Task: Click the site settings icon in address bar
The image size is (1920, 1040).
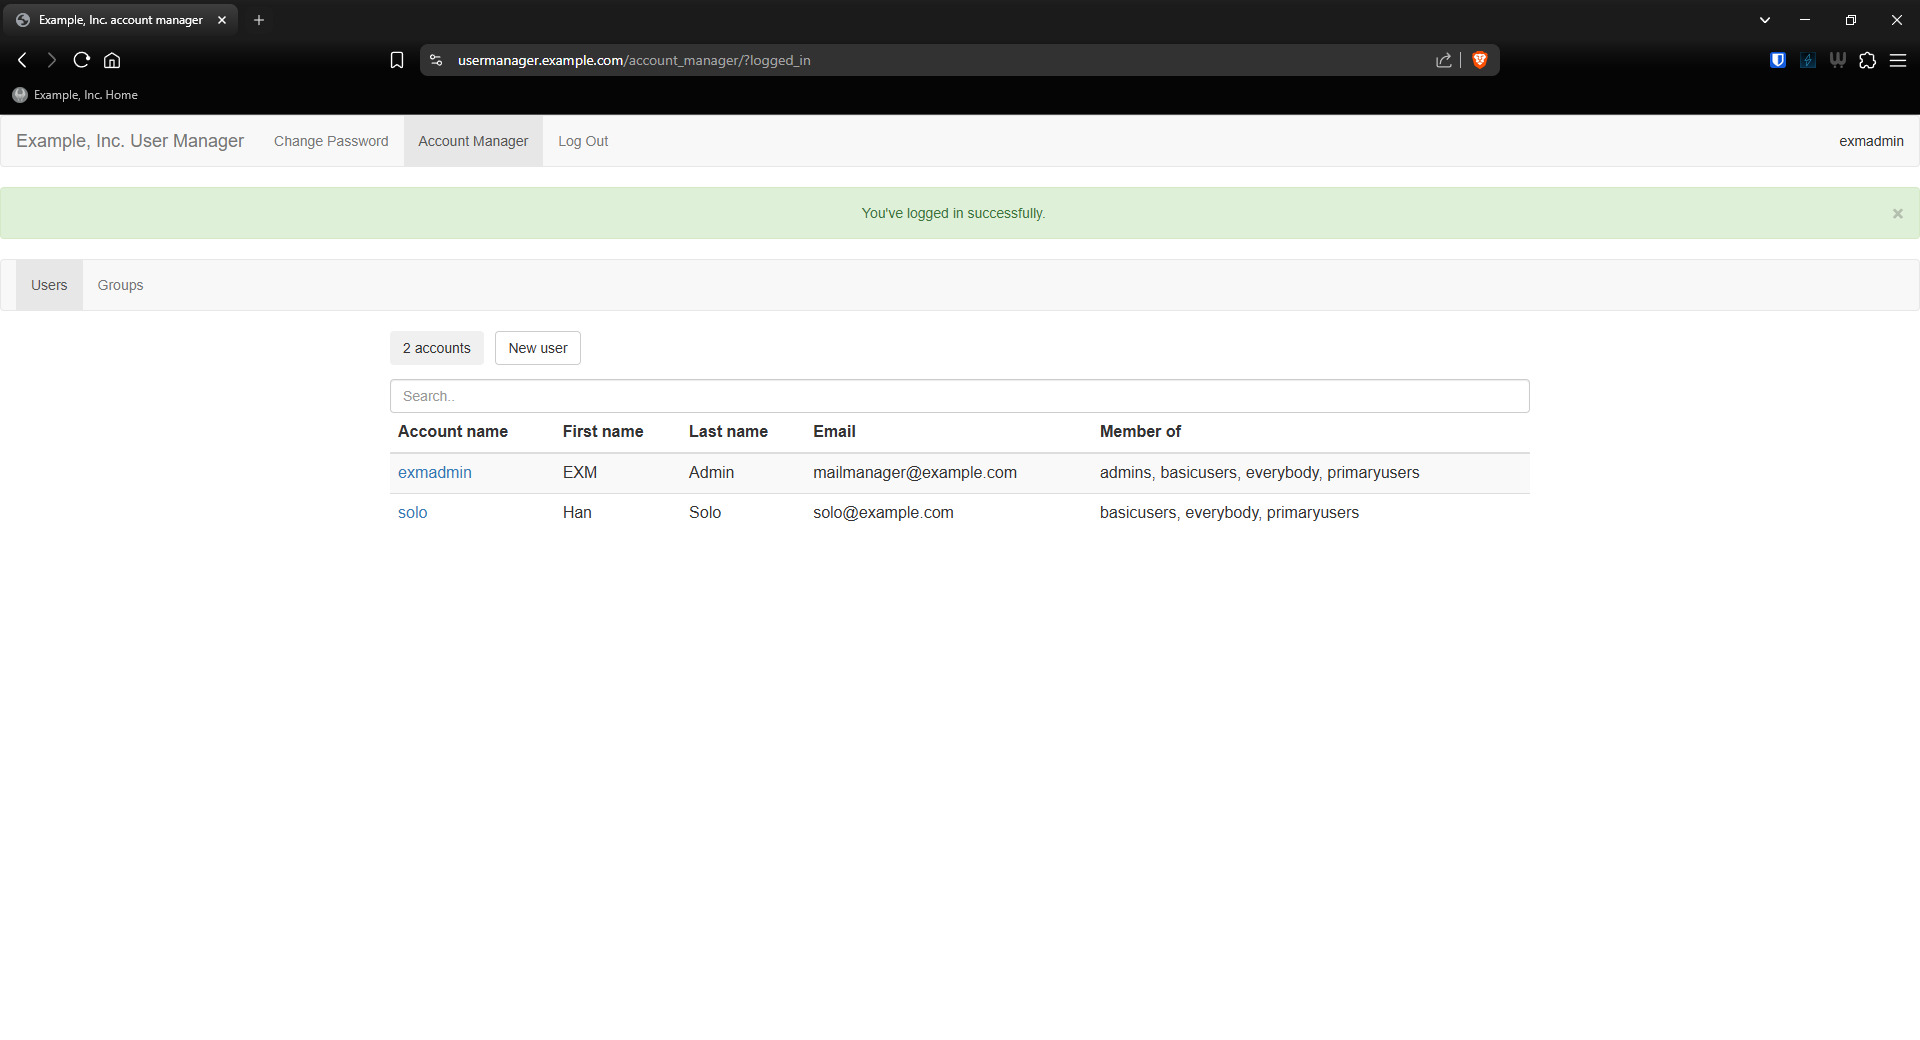Action: pyautogui.click(x=436, y=60)
